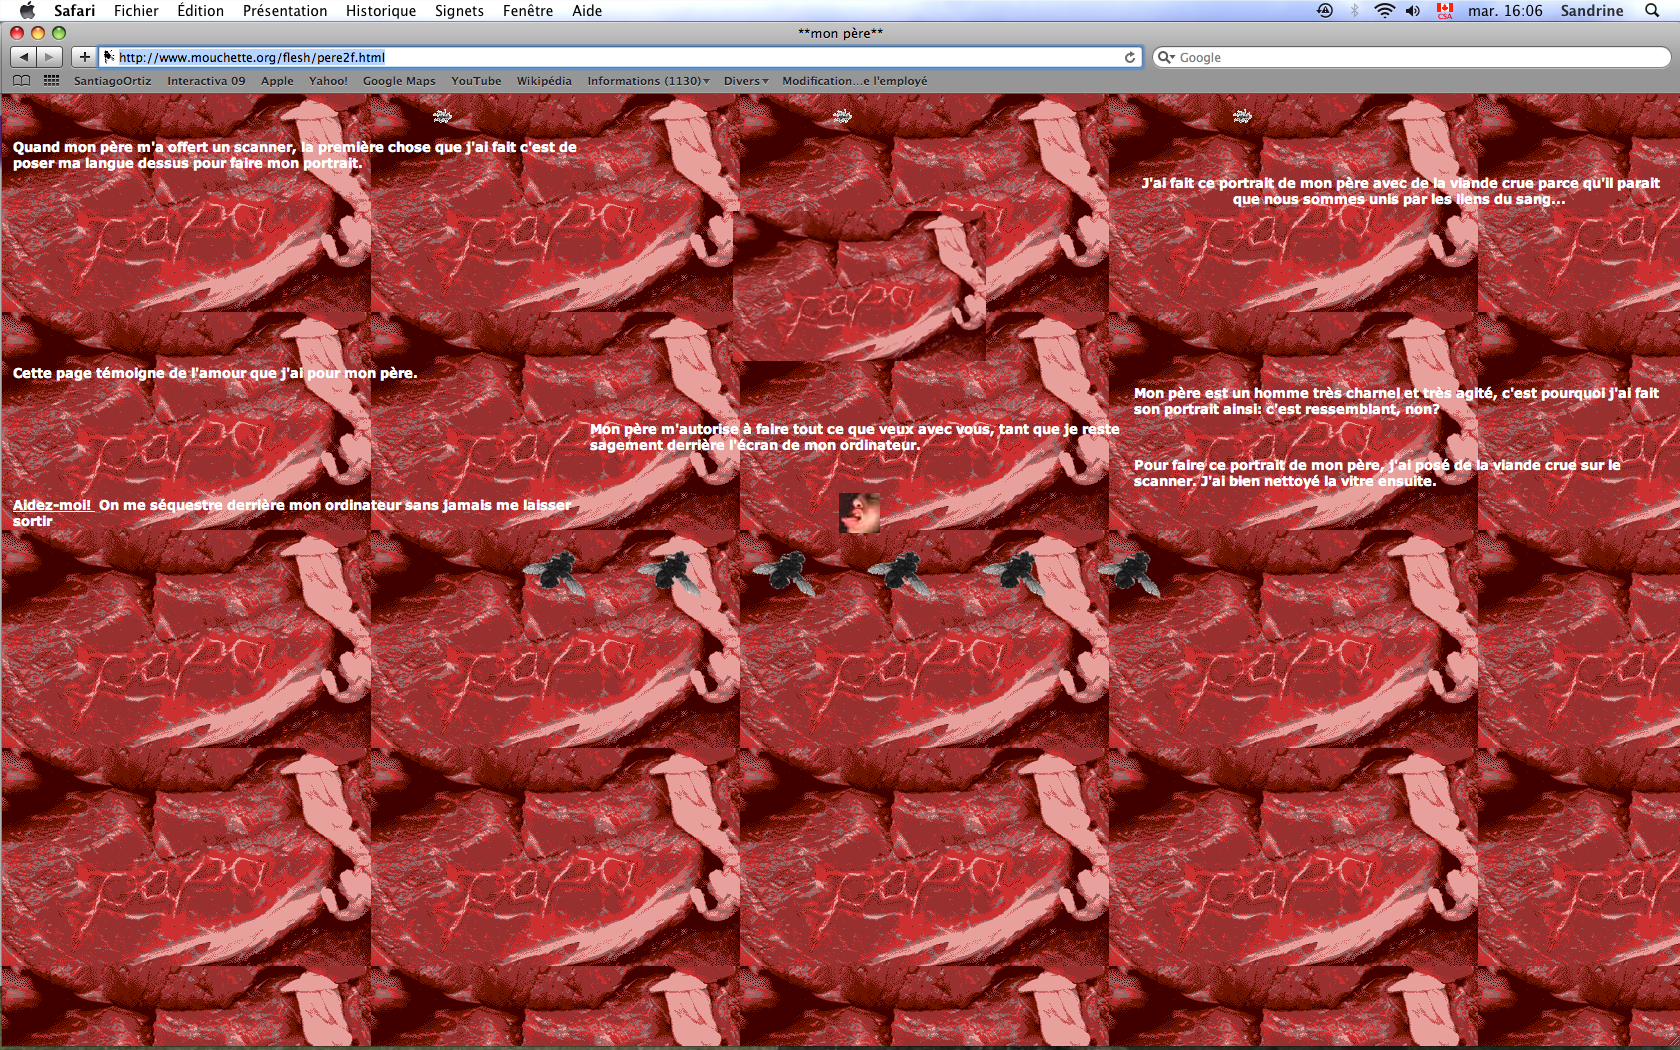The image size is (1680, 1050).
Task: Open the Safari menu
Action: (x=74, y=10)
